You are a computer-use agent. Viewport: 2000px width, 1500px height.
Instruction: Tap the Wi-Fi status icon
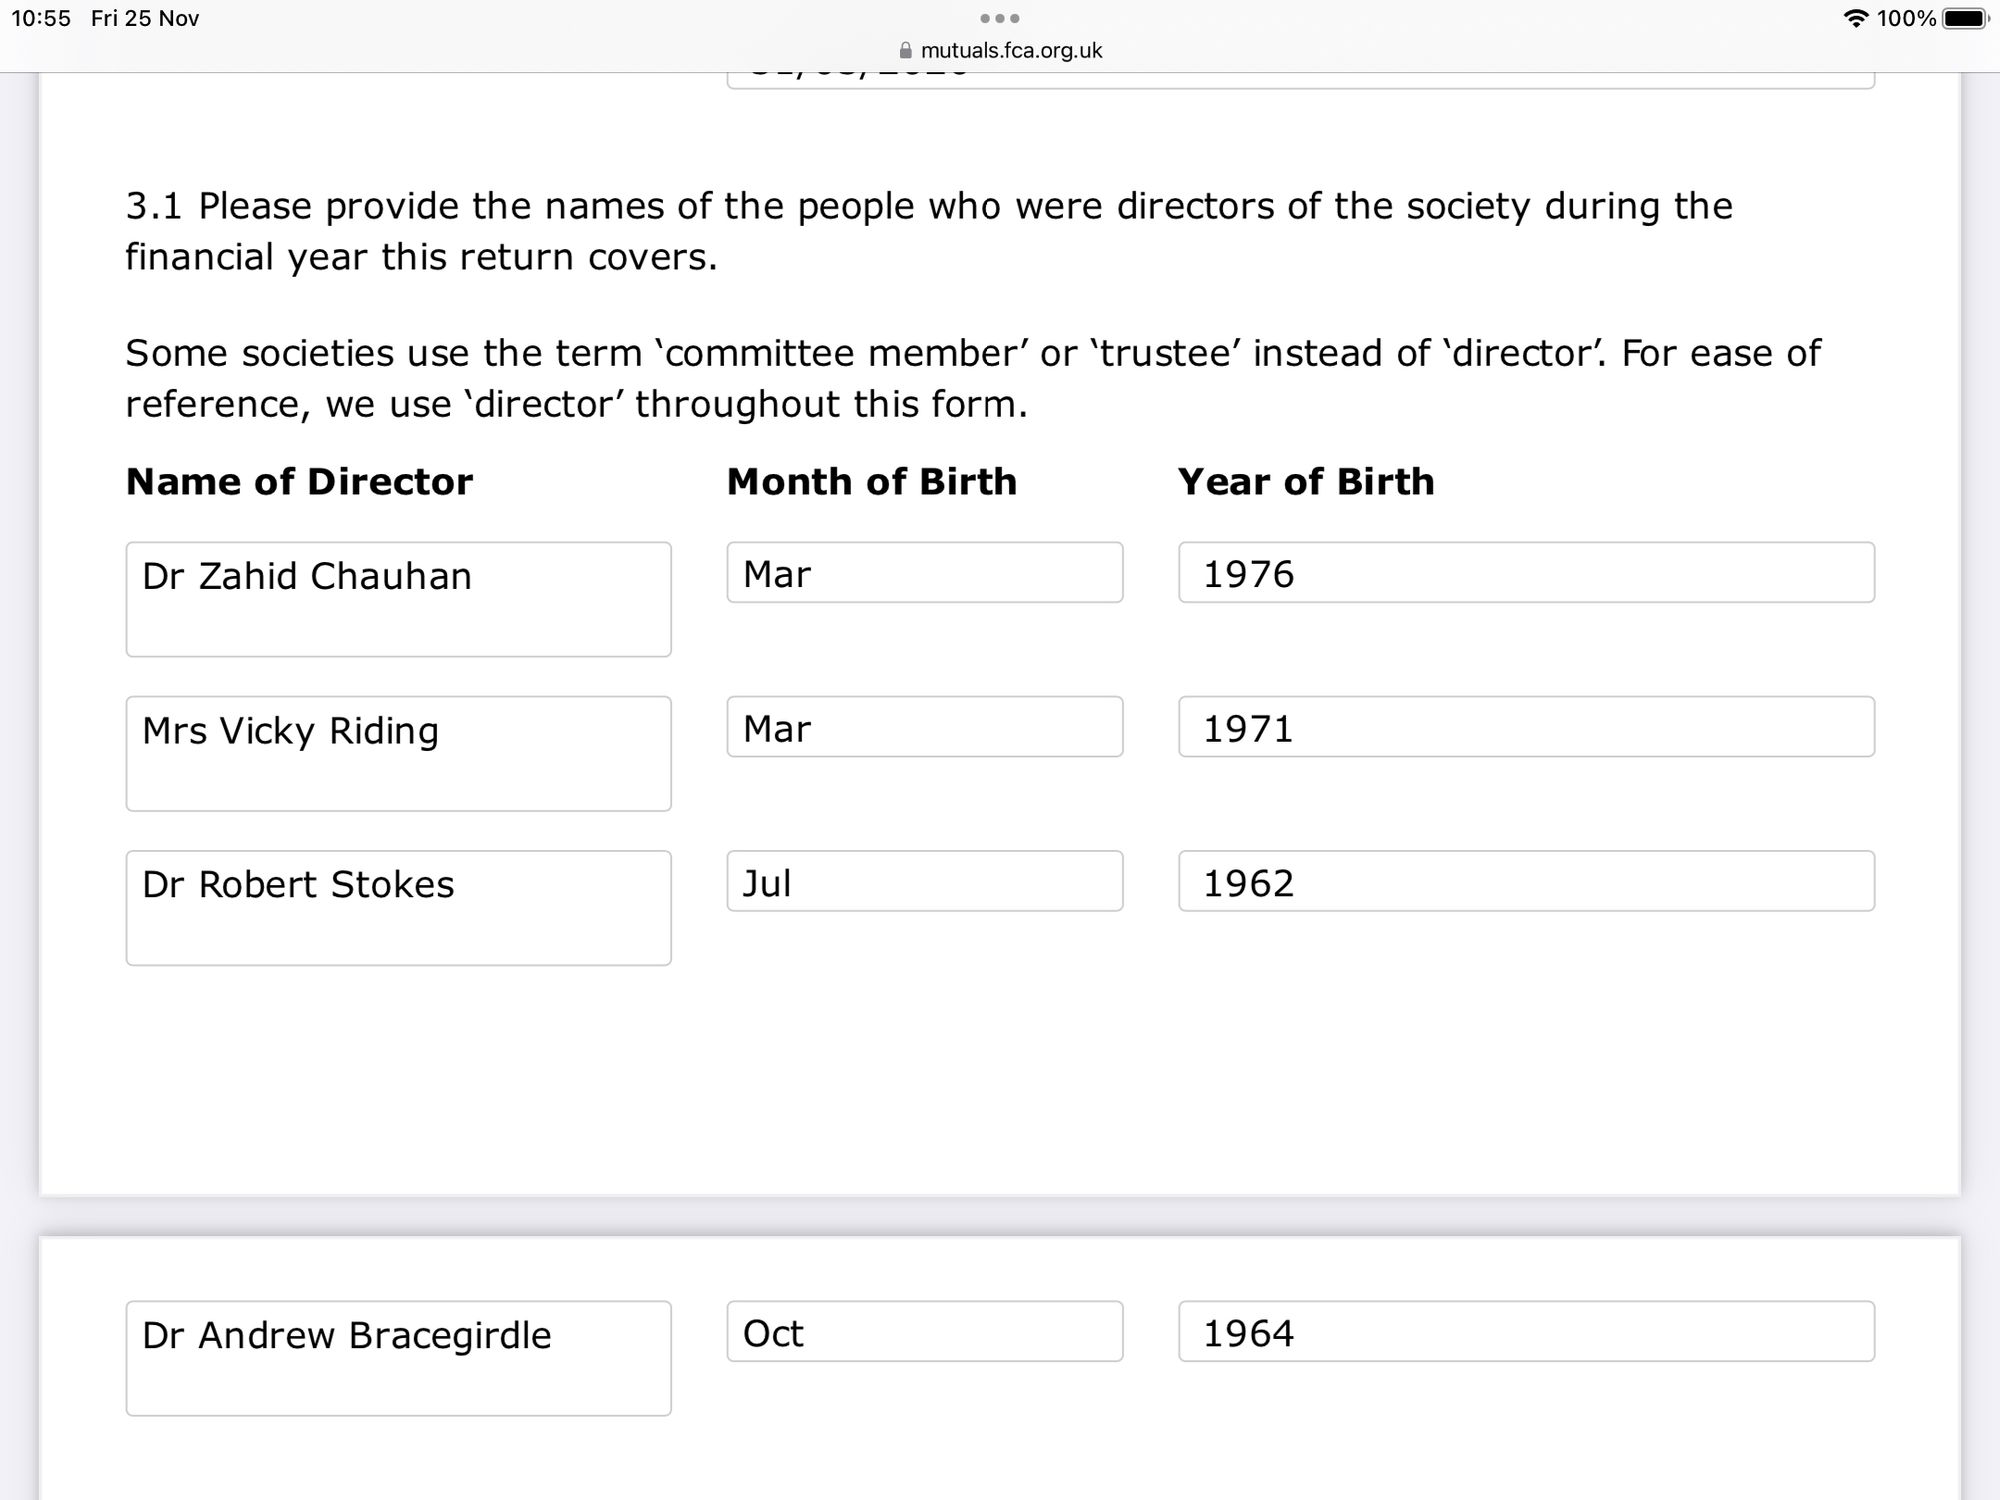[1856, 18]
